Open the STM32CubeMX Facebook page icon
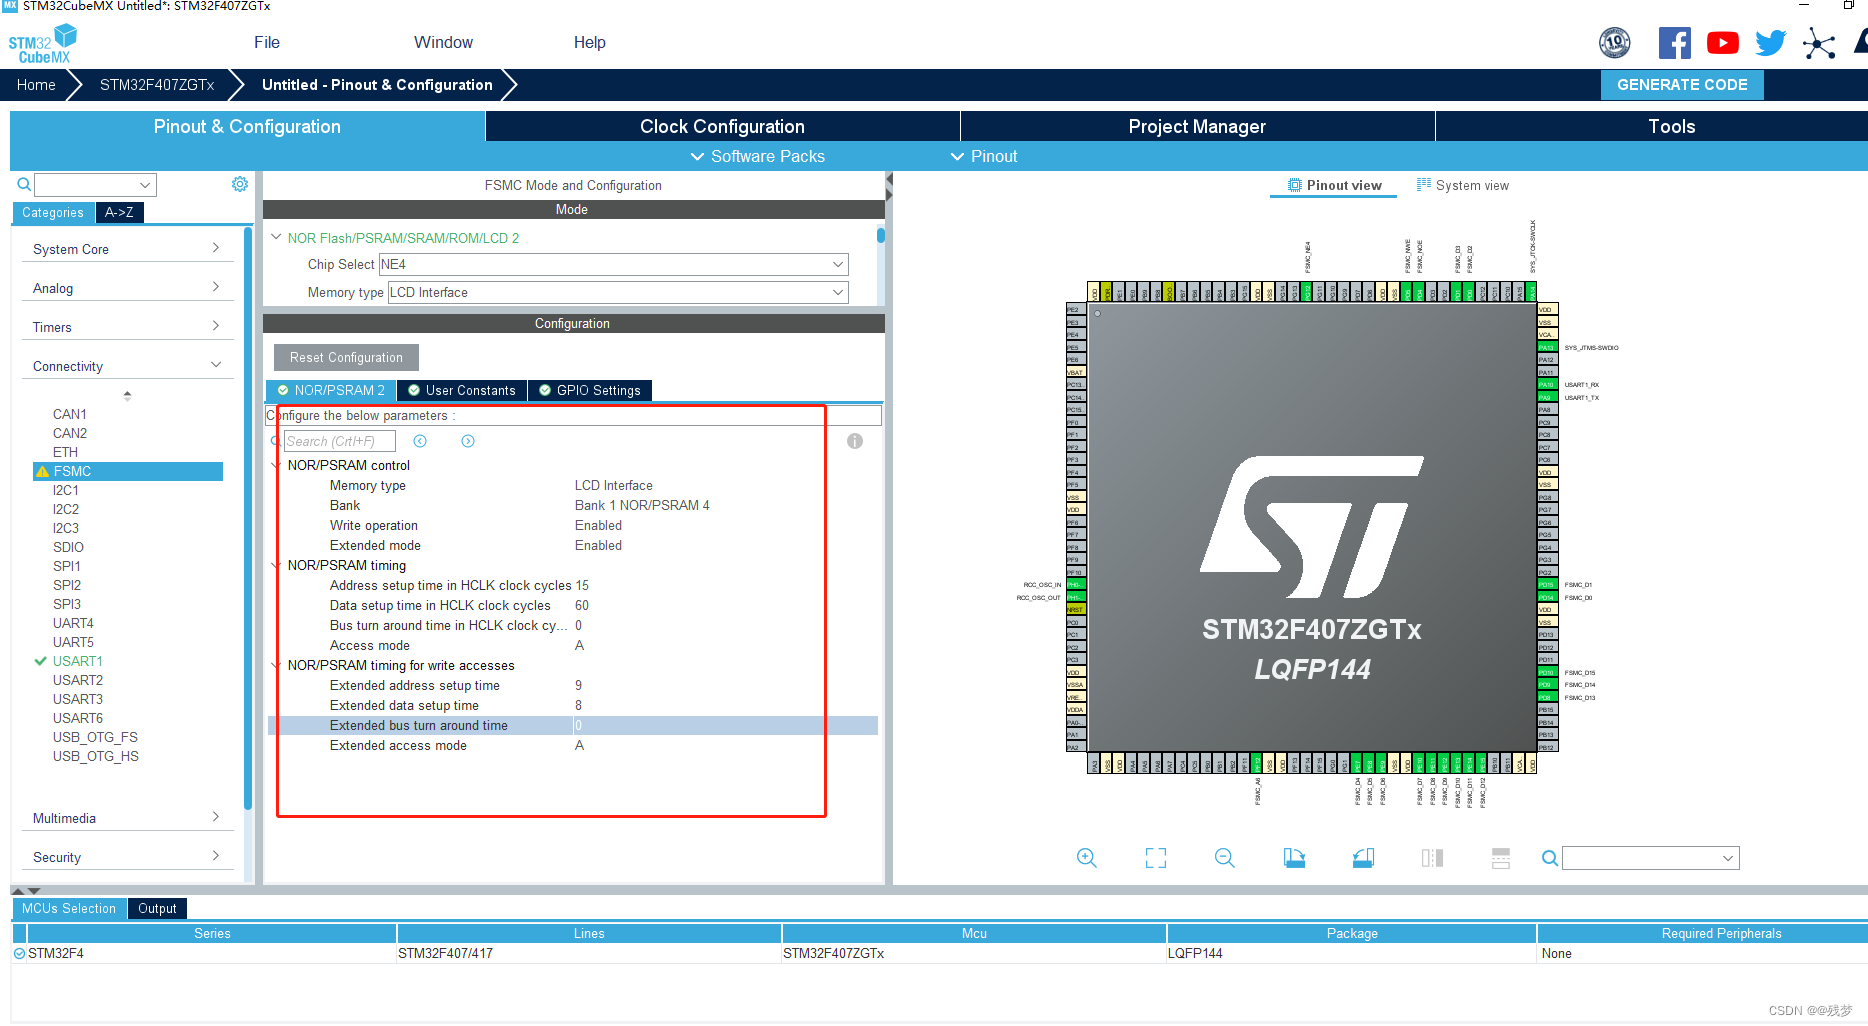Image resolution: width=1868 pixels, height=1026 pixels. [1674, 43]
